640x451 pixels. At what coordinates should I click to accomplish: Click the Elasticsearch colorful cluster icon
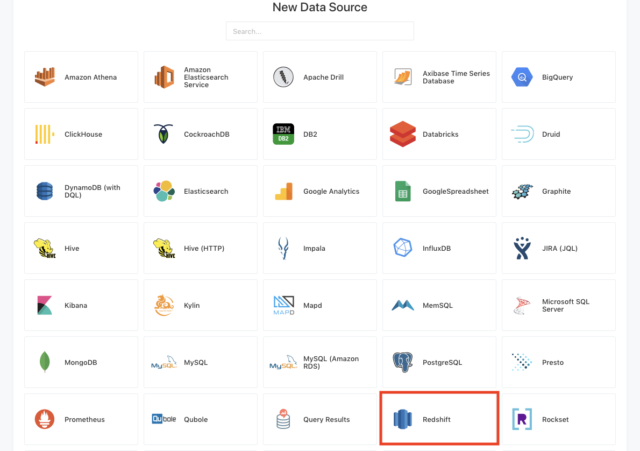(164, 191)
